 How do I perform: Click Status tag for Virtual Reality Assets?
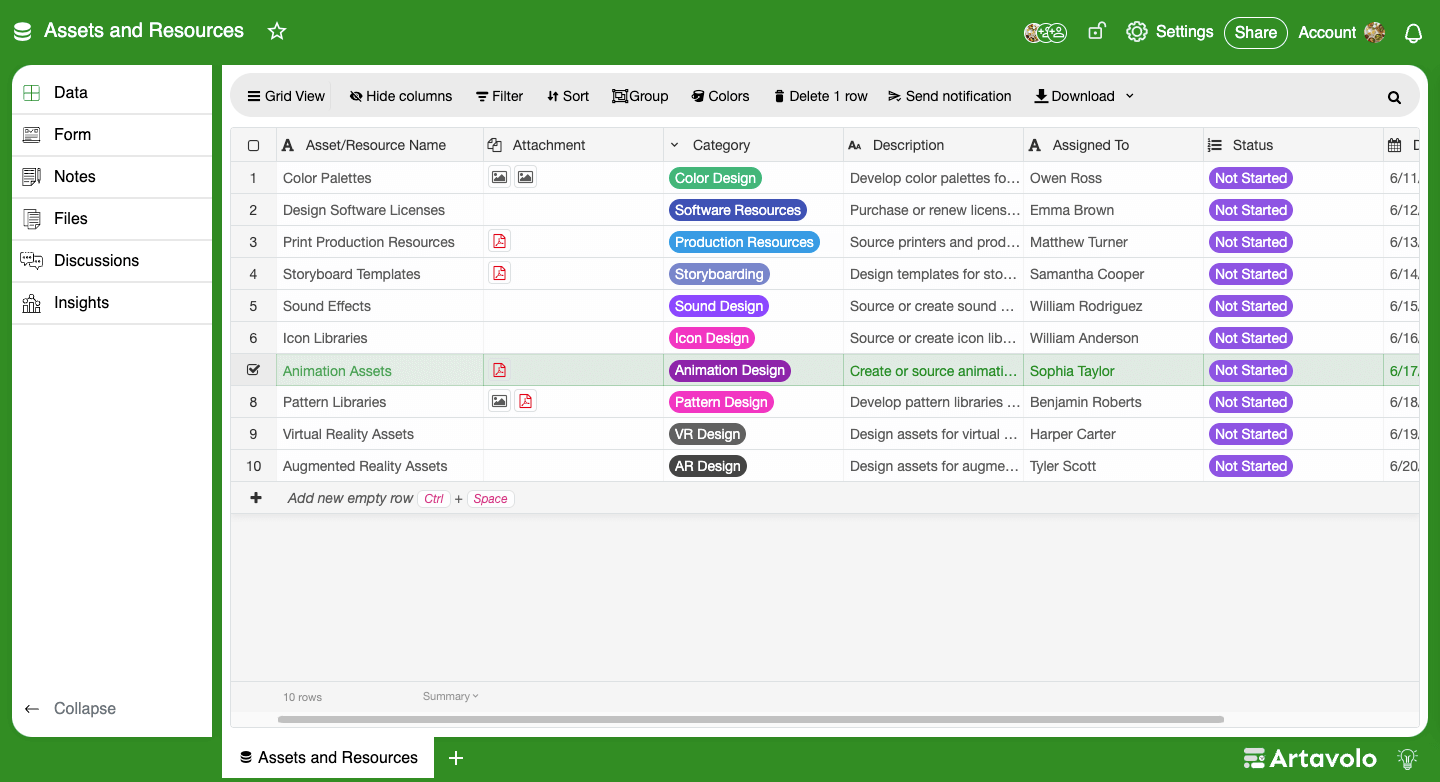point(1250,434)
